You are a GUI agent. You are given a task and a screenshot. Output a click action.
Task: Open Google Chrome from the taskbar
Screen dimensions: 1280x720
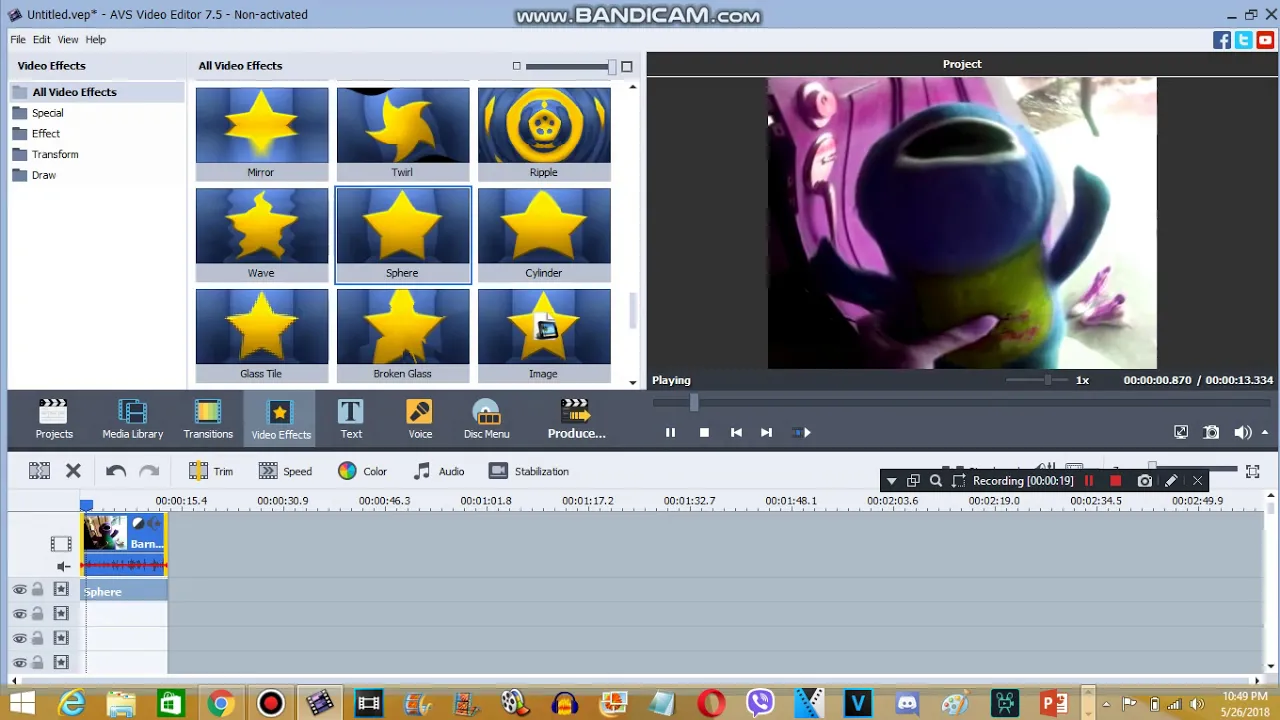click(221, 703)
